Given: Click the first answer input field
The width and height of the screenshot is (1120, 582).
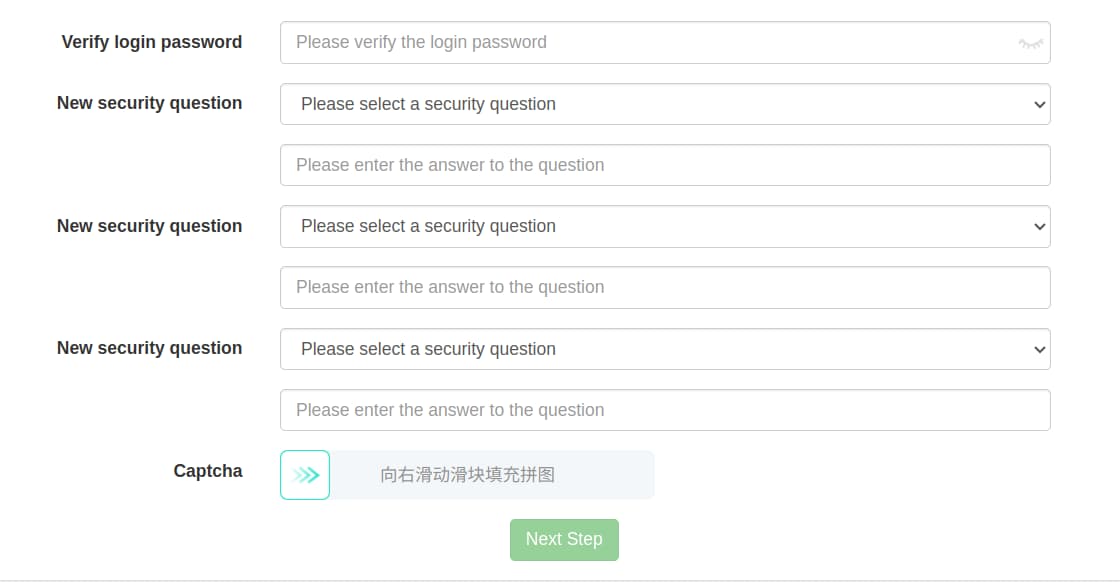Looking at the screenshot, I should [x=665, y=164].
